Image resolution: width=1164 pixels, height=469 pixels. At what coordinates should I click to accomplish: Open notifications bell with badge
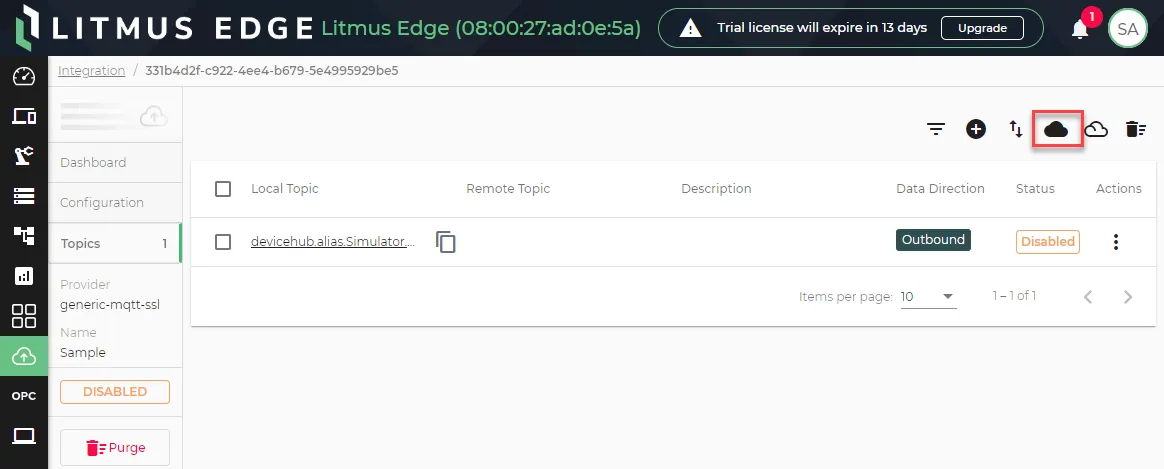coord(1081,29)
